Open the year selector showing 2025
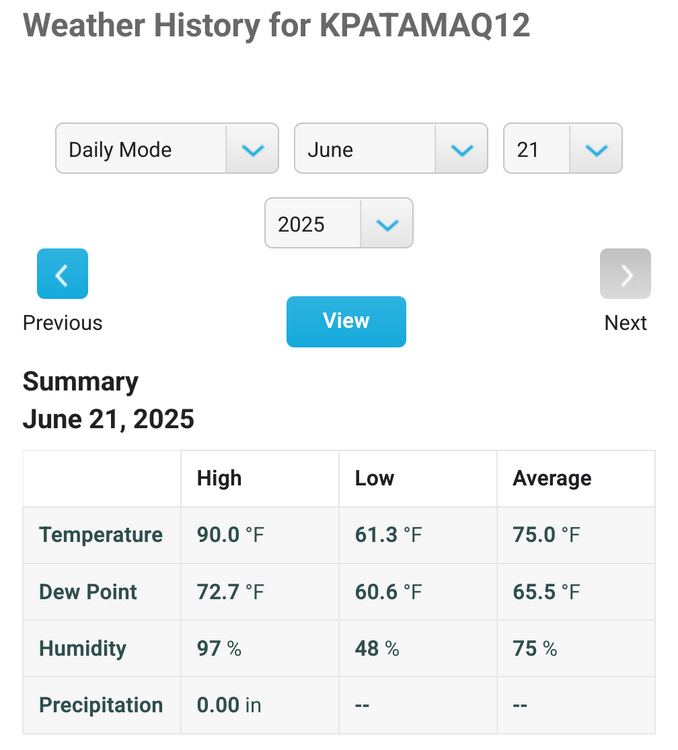Screen dimensions: 678x750 click(339, 223)
